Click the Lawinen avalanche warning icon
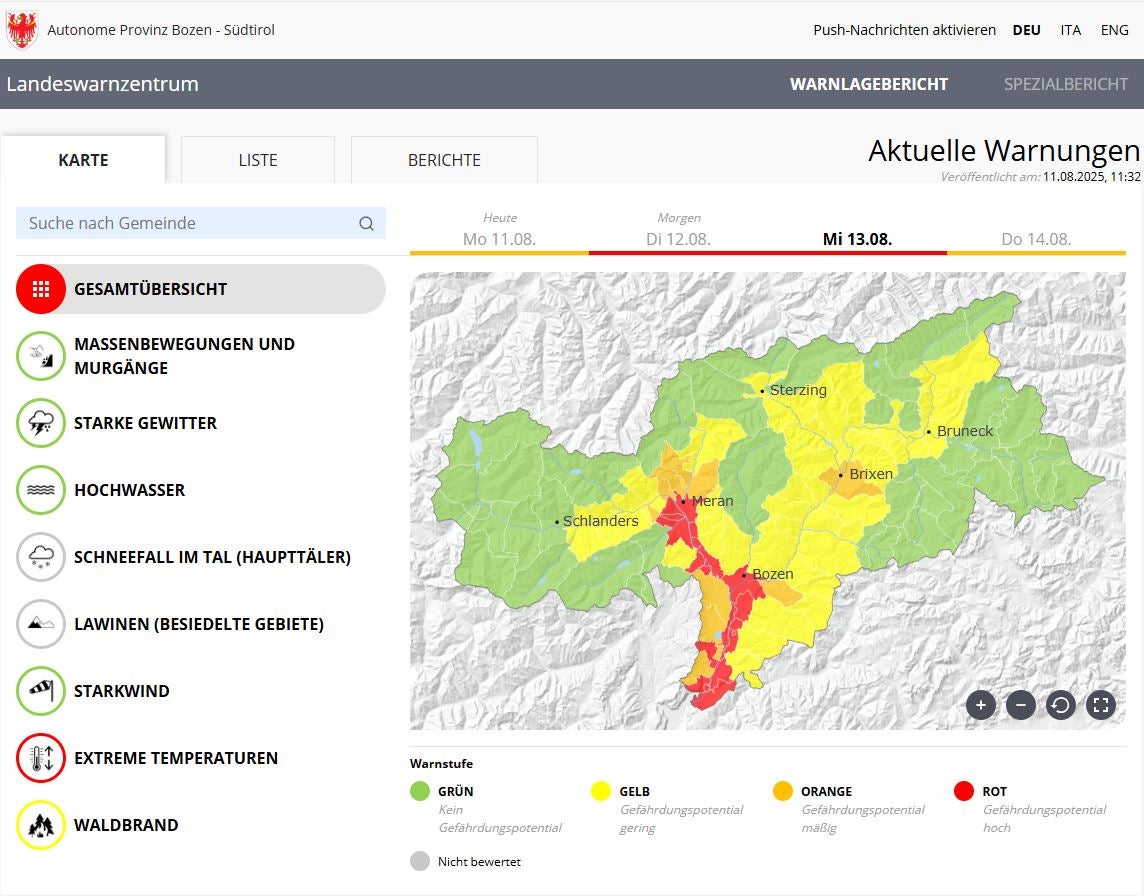 [x=41, y=624]
